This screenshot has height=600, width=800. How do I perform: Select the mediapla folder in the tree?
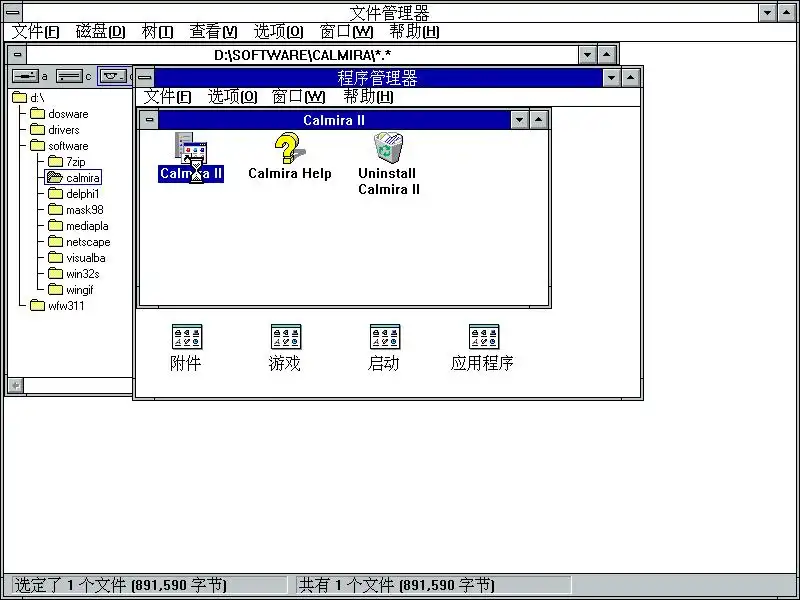(78, 226)
